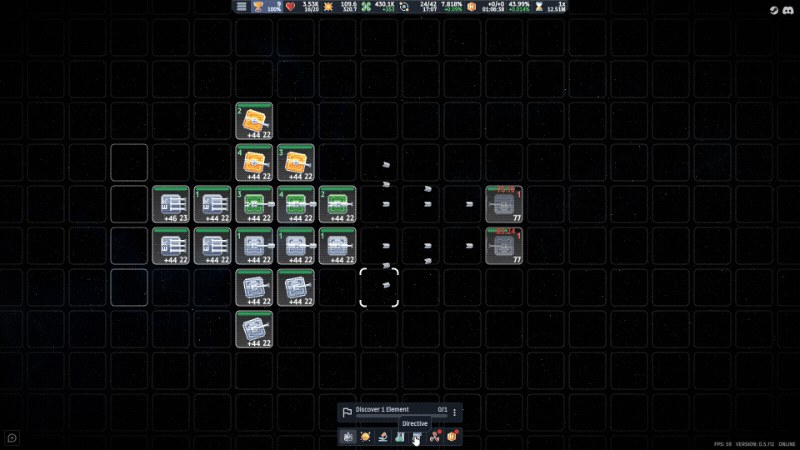
Task: Click the orange sun energy icon
Action: [x=328, y=7]
